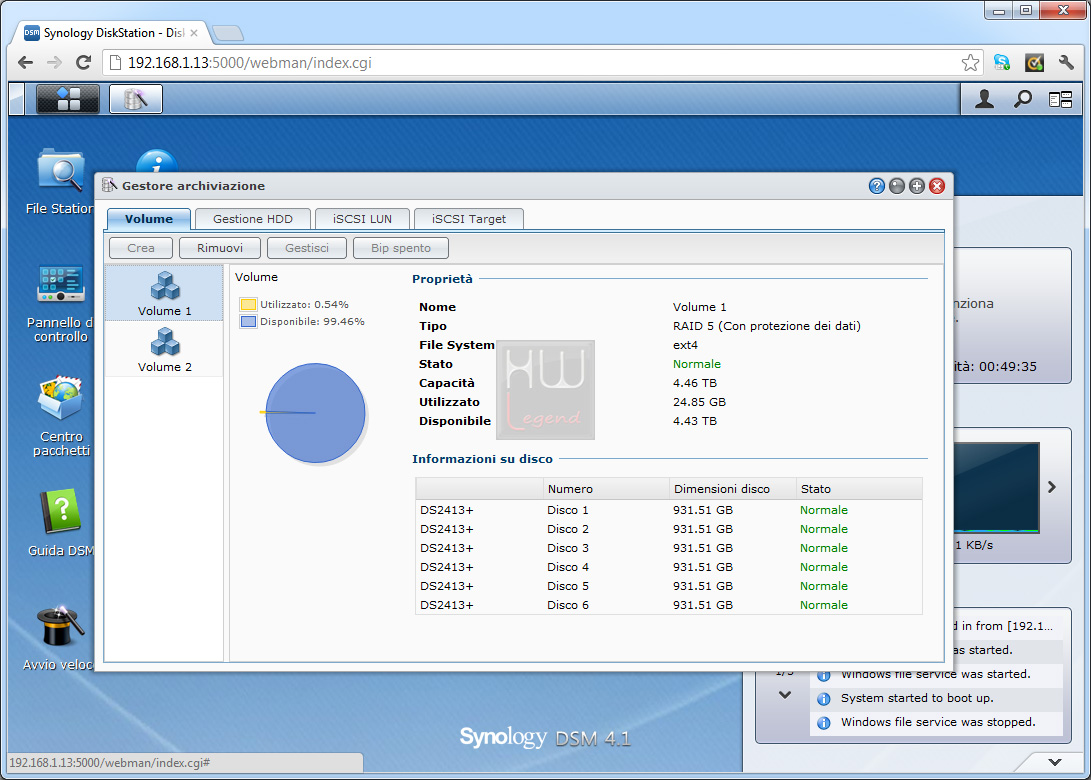Switch to Volume tab
The width and height of the screenshot is (1091, 780).
tap(149, 218)
